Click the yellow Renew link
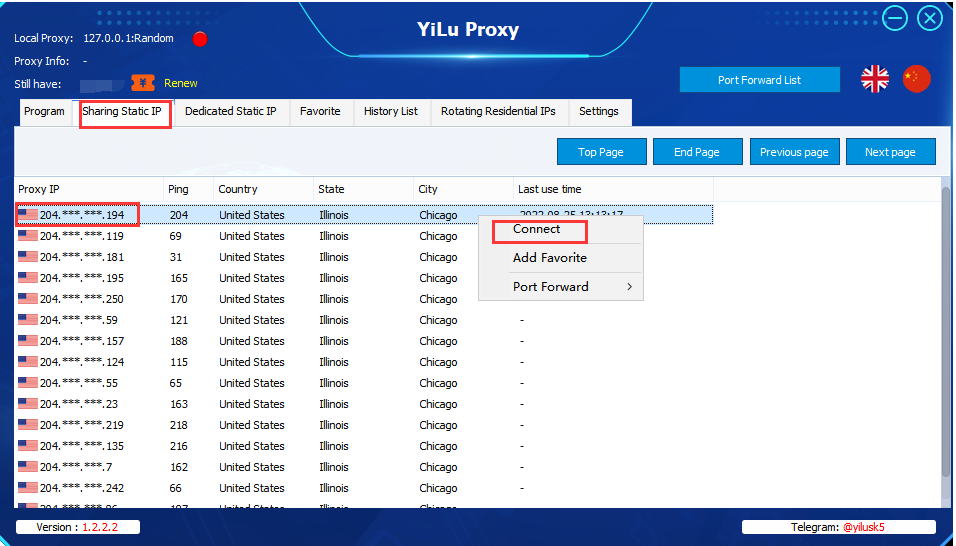Viewport: 956px width, 546px height. point(180,83)
